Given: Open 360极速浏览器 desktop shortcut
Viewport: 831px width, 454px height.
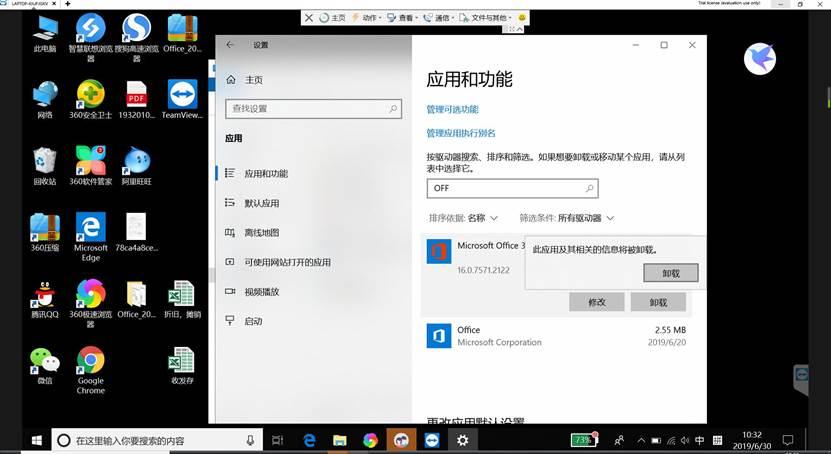Looking at the screenshot, I should tap(91, 304).
